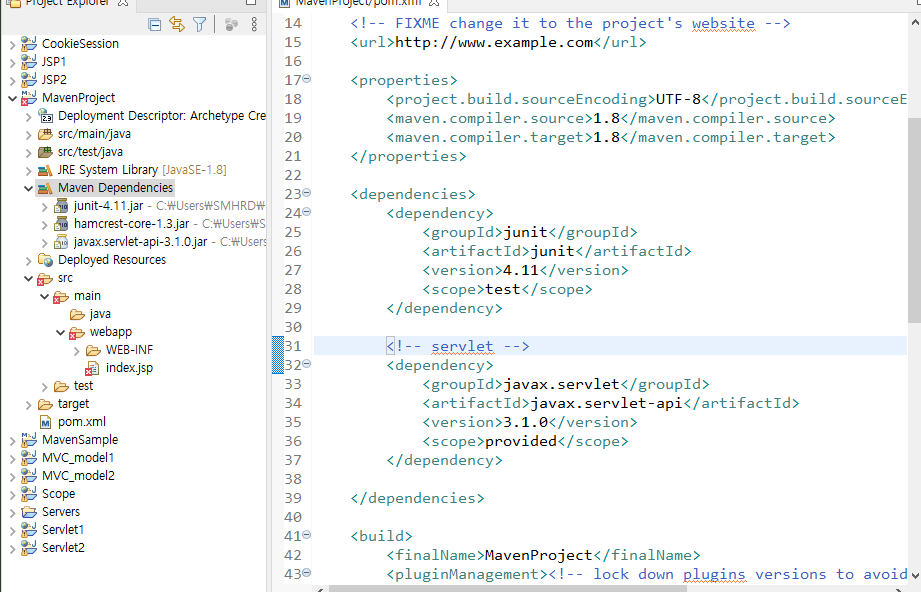Screen dimensions: 921x592
Task: Select the Scope project in the tree
Action: pyautogui.click(x=58, y=494)
